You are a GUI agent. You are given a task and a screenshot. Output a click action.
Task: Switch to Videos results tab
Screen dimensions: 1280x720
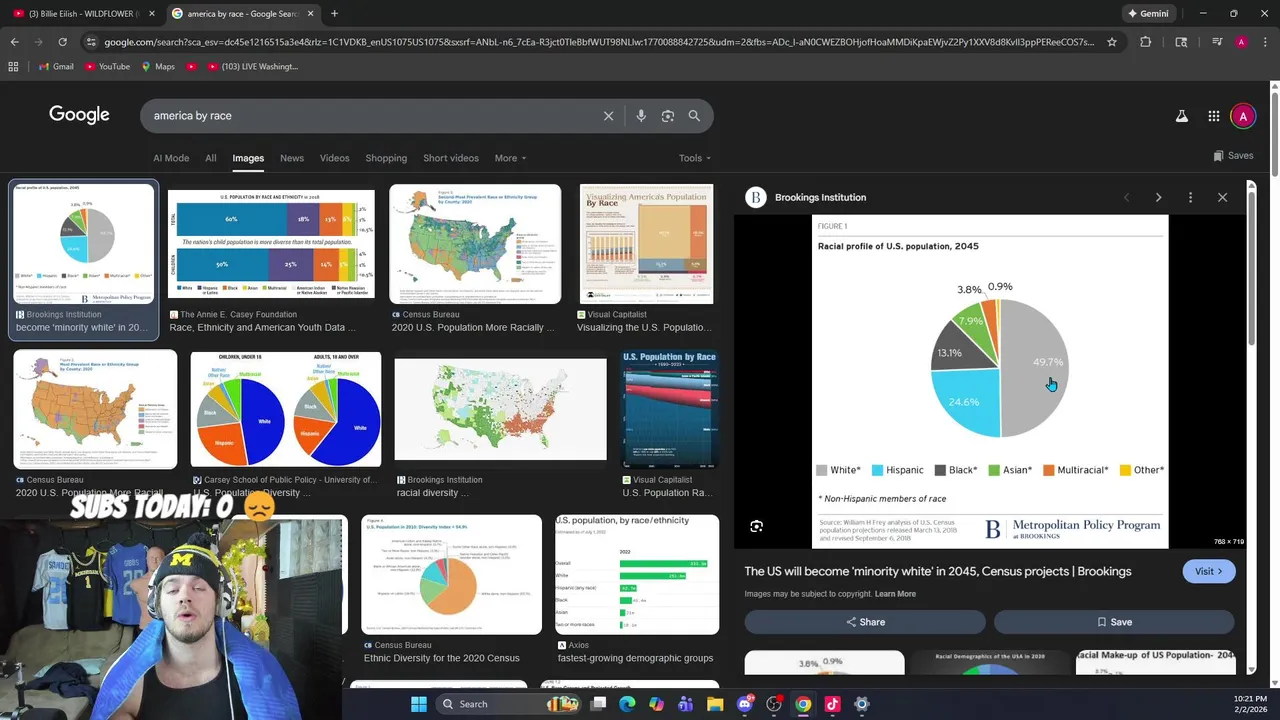(334, 158)
